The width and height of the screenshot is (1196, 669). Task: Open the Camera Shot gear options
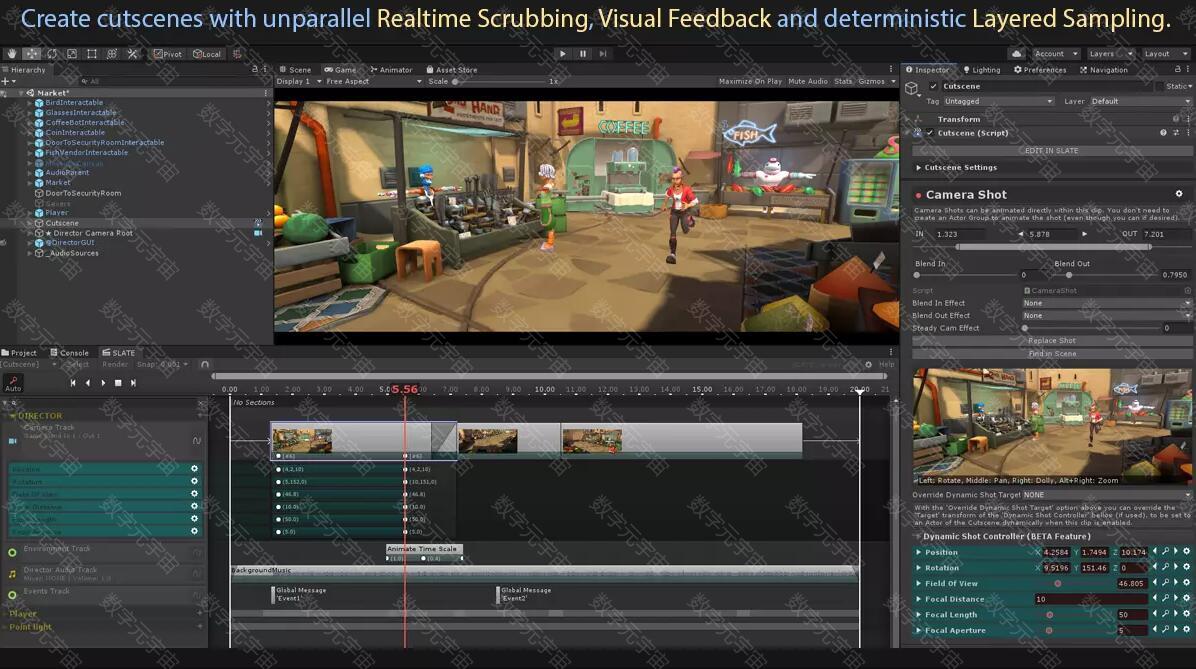pyautogui.click(x=1178, y=194)
